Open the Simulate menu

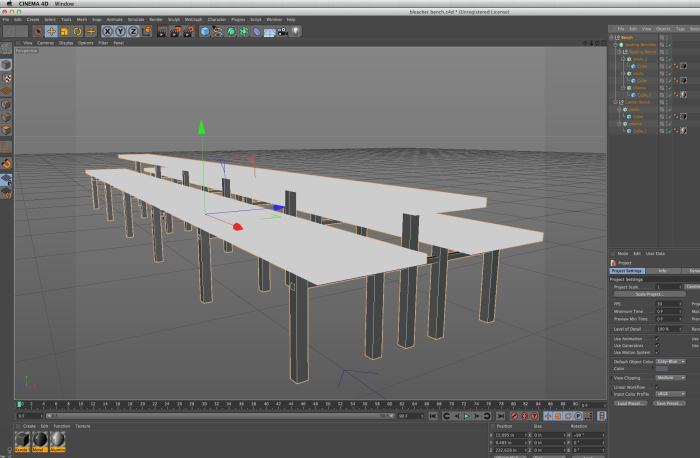click(136, 20)
